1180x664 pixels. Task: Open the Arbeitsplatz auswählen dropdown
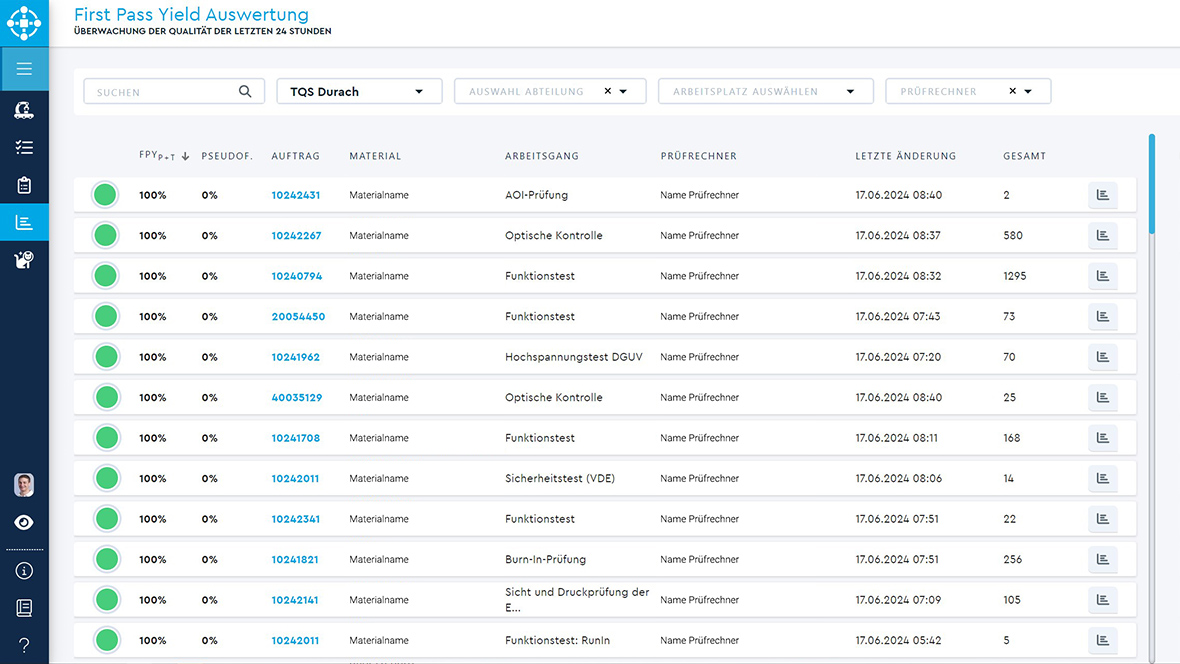coord(850,92)
